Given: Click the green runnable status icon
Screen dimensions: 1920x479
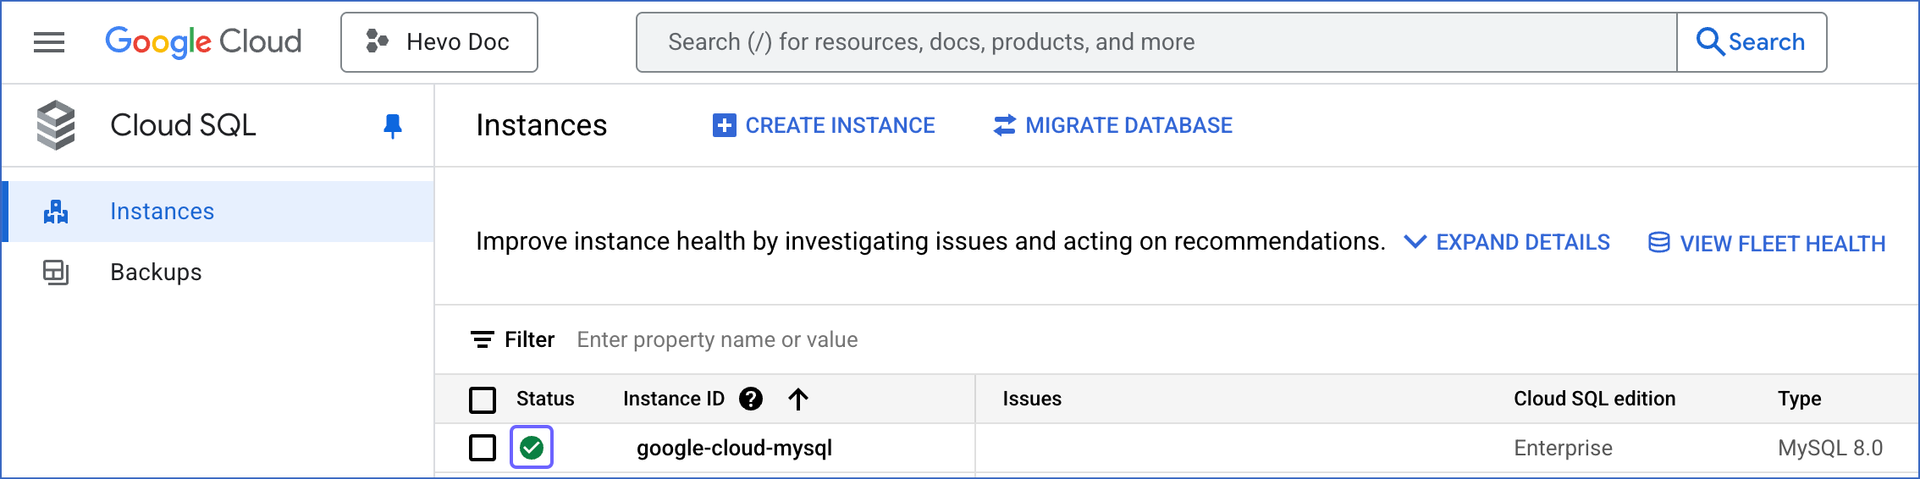Looking at the screenshot, I should (532, 447).
